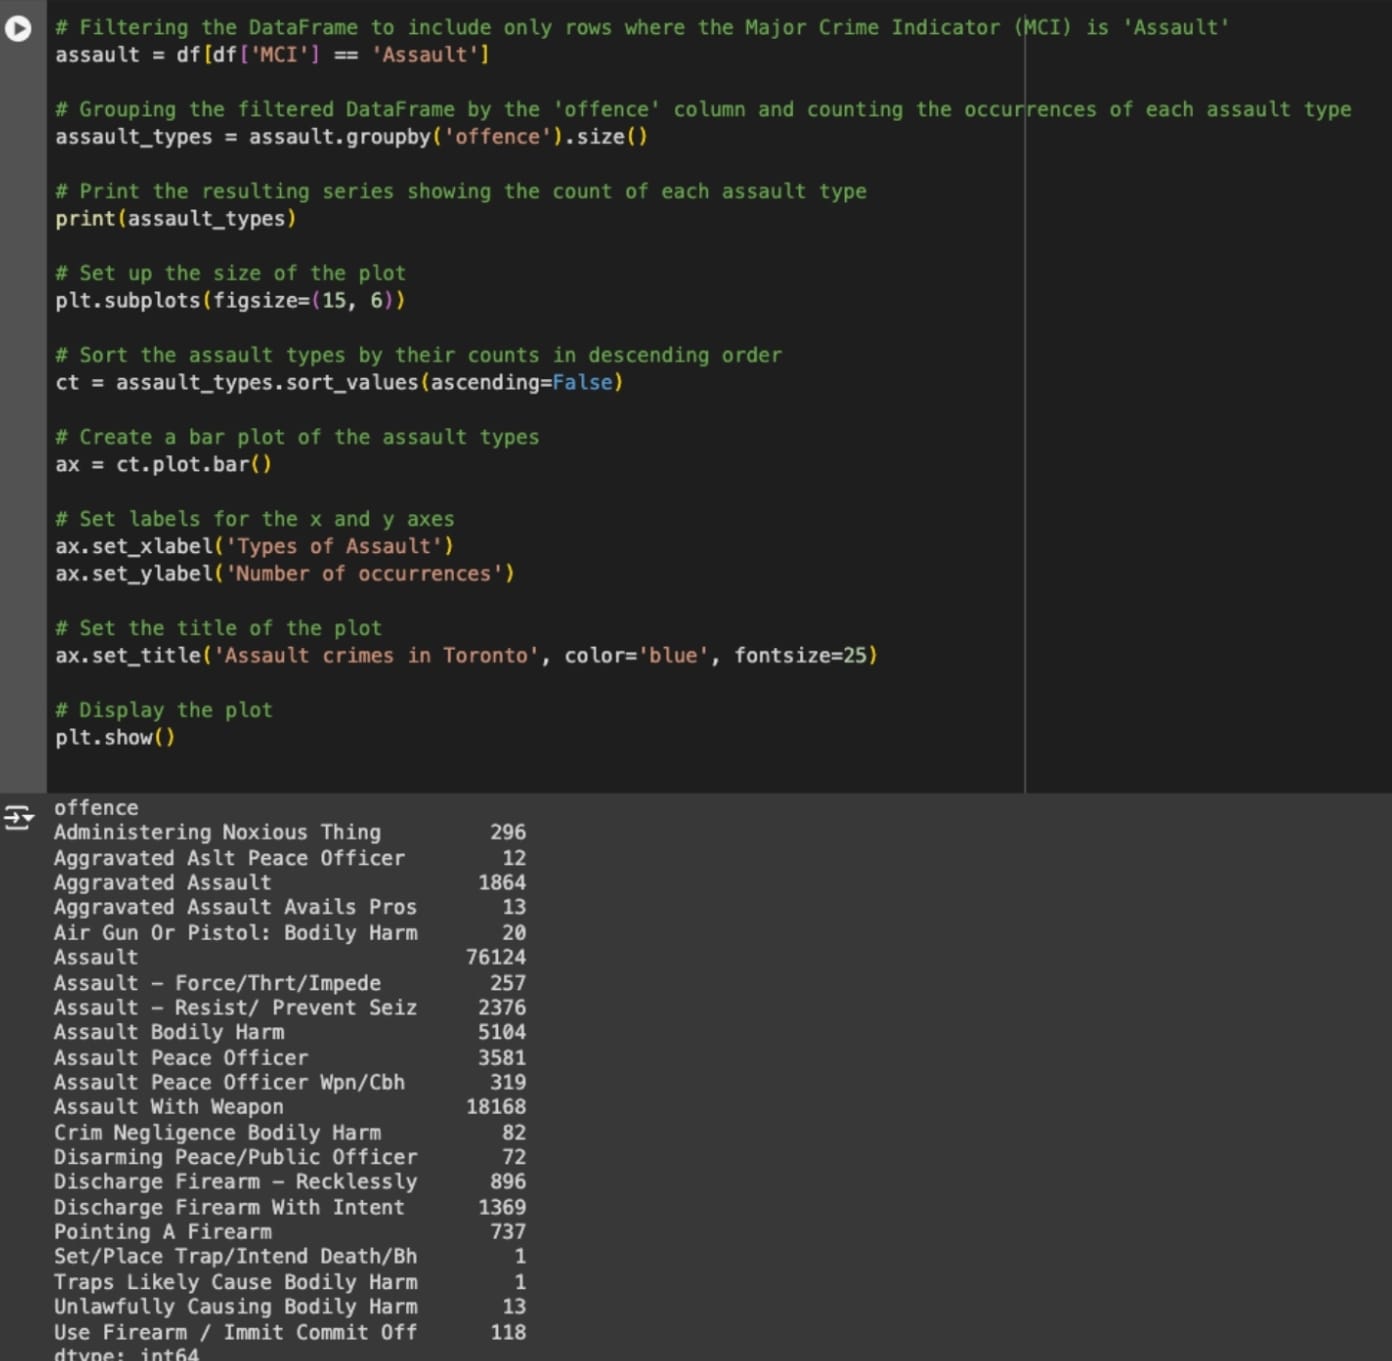Run the code cell with play button
The height and width of the screenshot is (1361, 1392).
coord(18,29)
